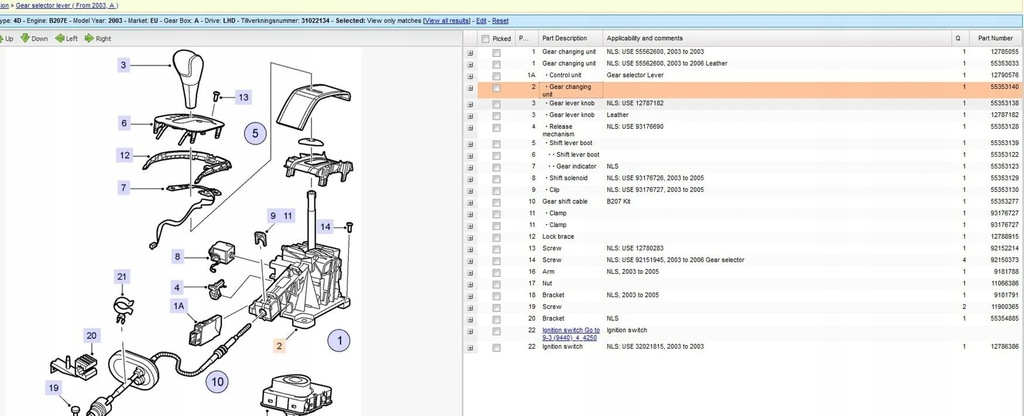Select callout 7 for the gear indicator

tap(124, 188)
